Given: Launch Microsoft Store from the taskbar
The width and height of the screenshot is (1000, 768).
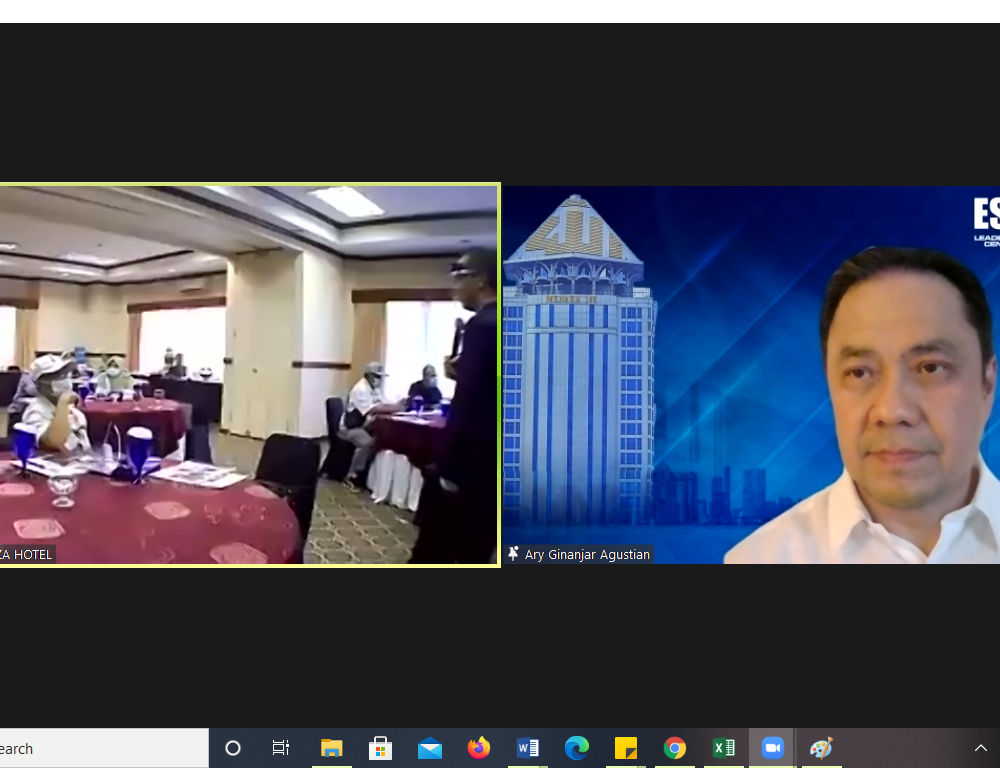Looking at the screenshot, I should (x=380, y=748).
